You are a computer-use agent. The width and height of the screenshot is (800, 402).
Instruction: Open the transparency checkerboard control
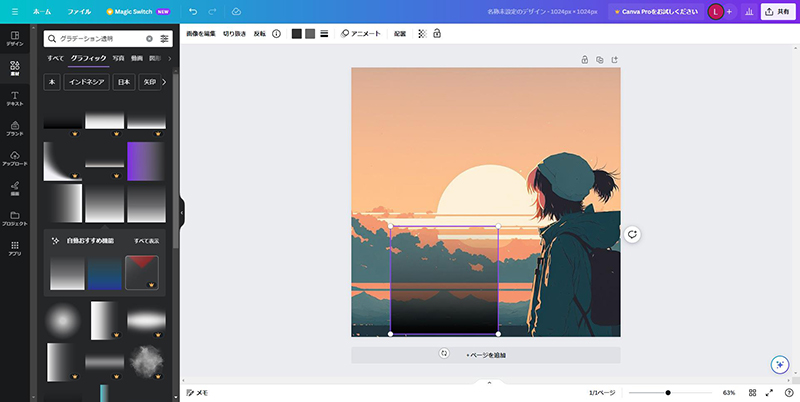coord(422,34)
